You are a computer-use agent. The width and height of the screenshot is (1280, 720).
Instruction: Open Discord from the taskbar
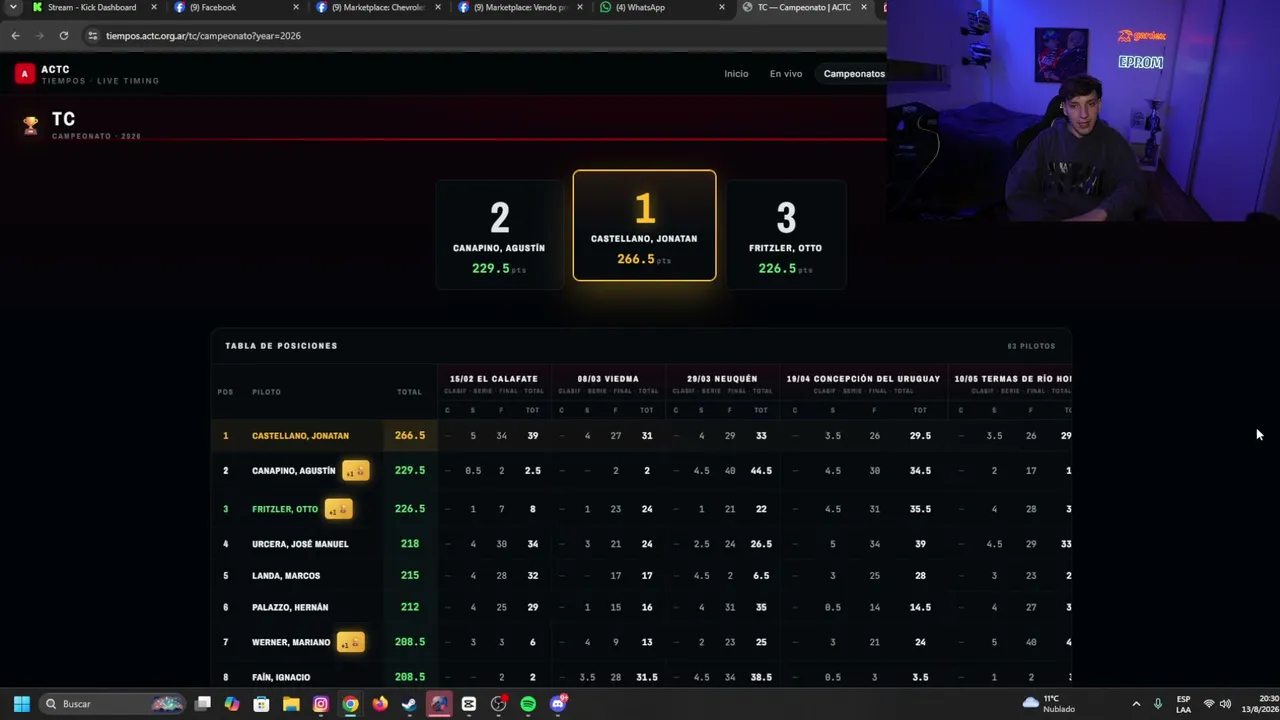(558, 704)
